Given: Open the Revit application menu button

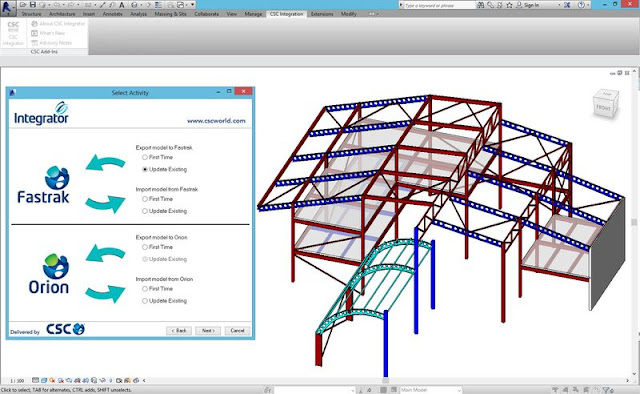Looking at the screenshot, I should (x=7, y=7).
